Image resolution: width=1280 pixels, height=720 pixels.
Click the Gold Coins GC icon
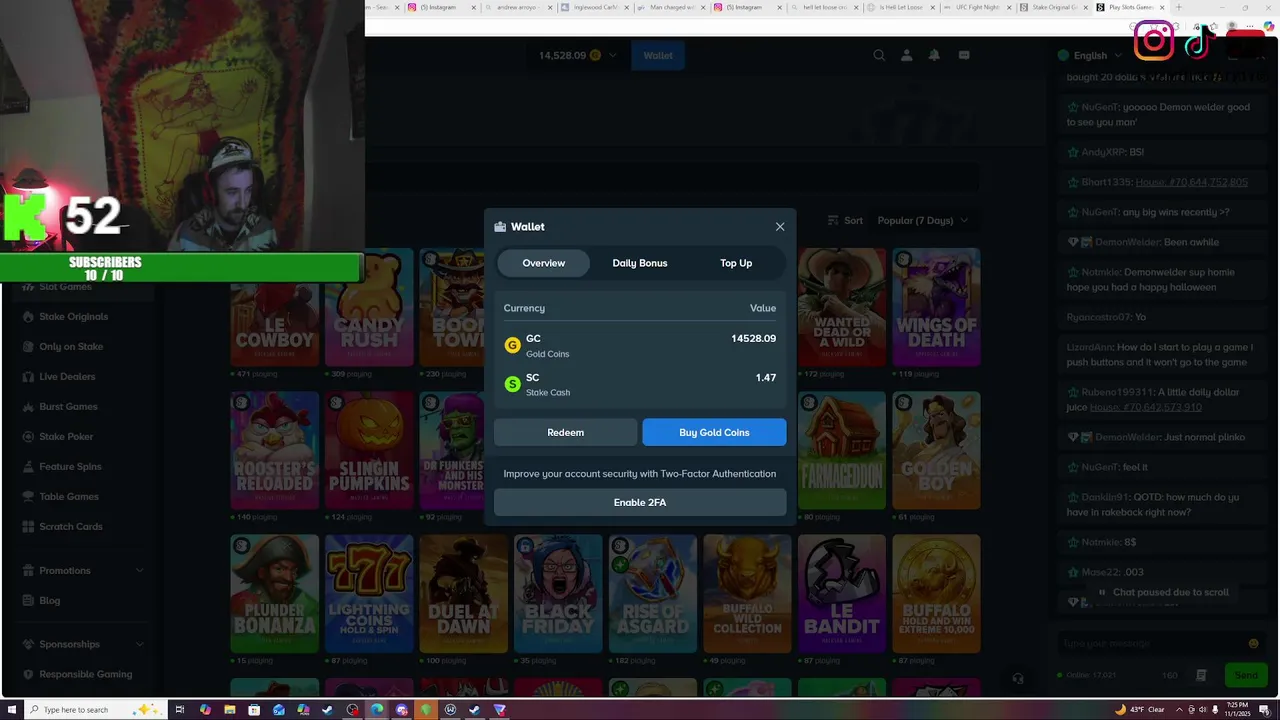tap(512, 345)
